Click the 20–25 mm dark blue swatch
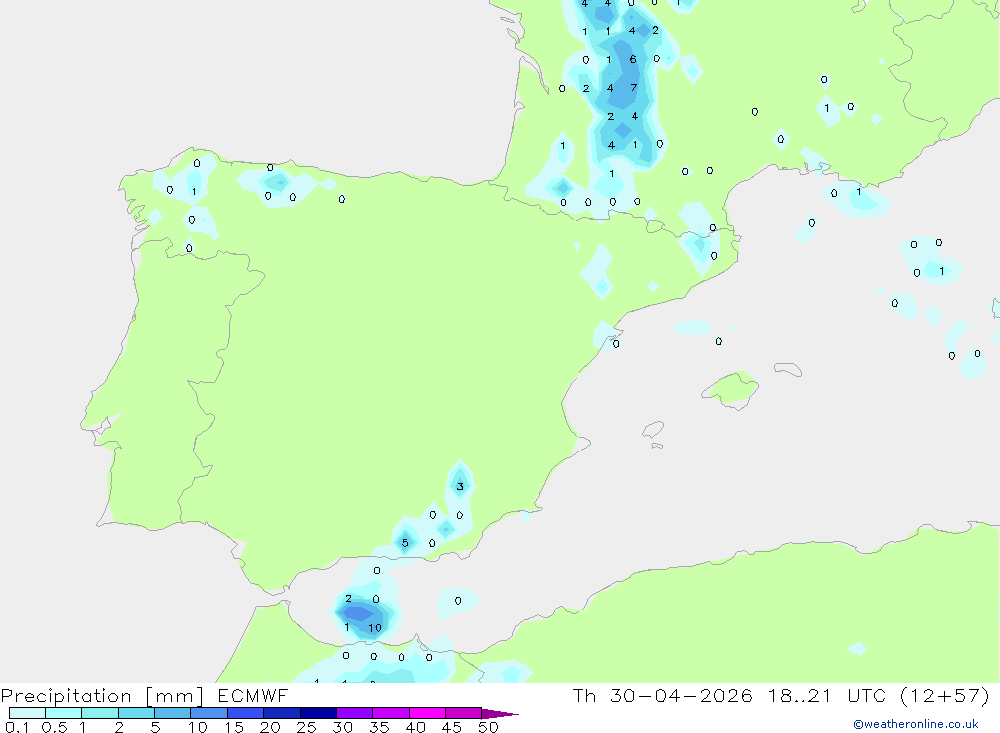The image size is (1000, 733). [x=281, y=713]
